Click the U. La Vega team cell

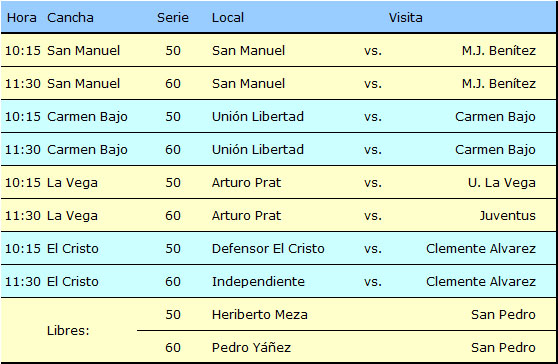pos(501,183)
